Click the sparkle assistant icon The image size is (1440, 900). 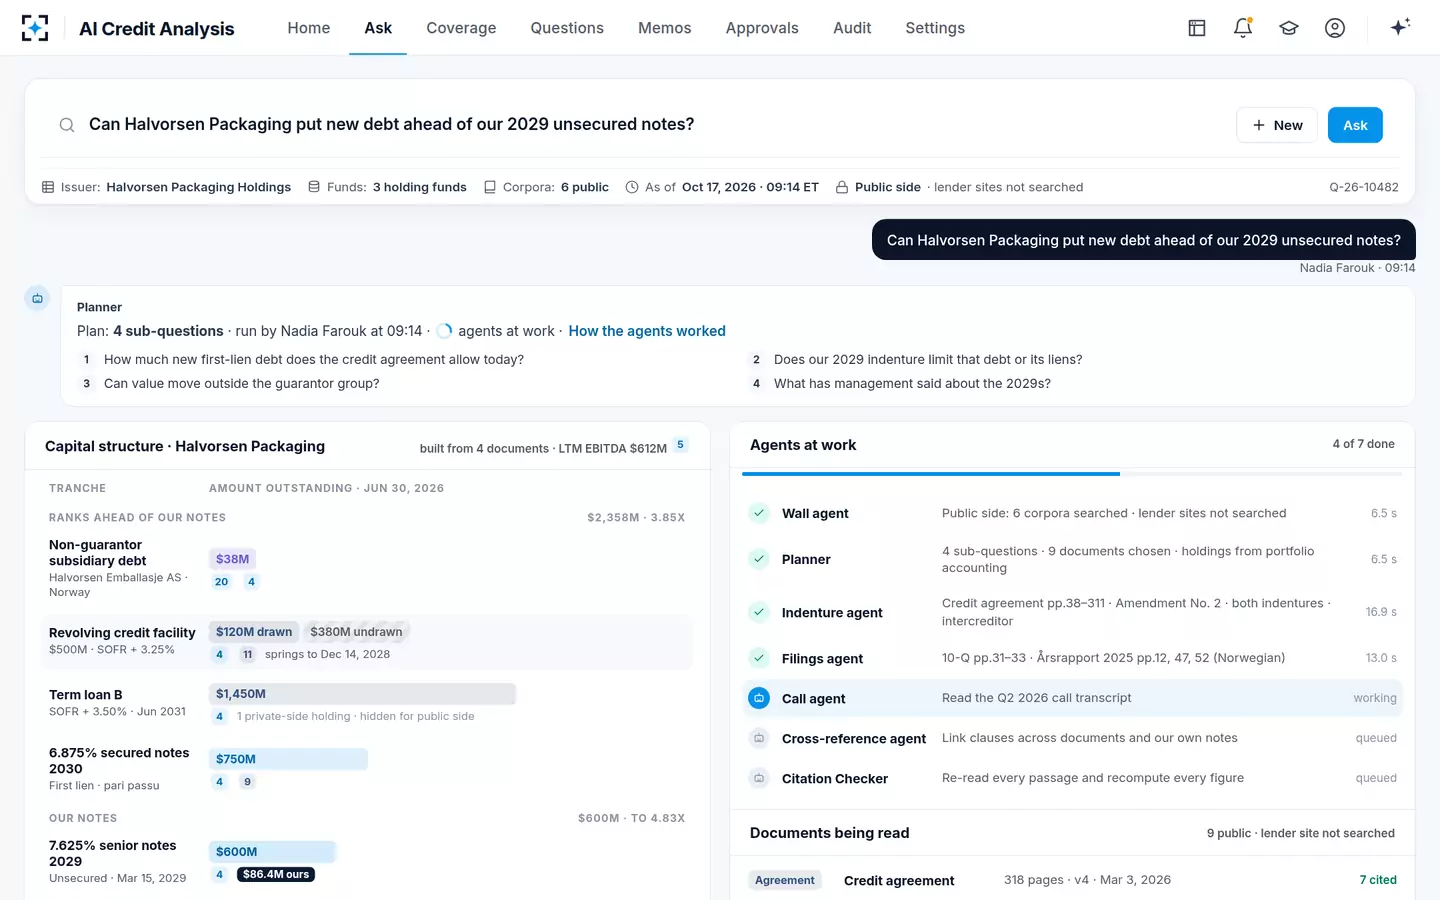1400,27
